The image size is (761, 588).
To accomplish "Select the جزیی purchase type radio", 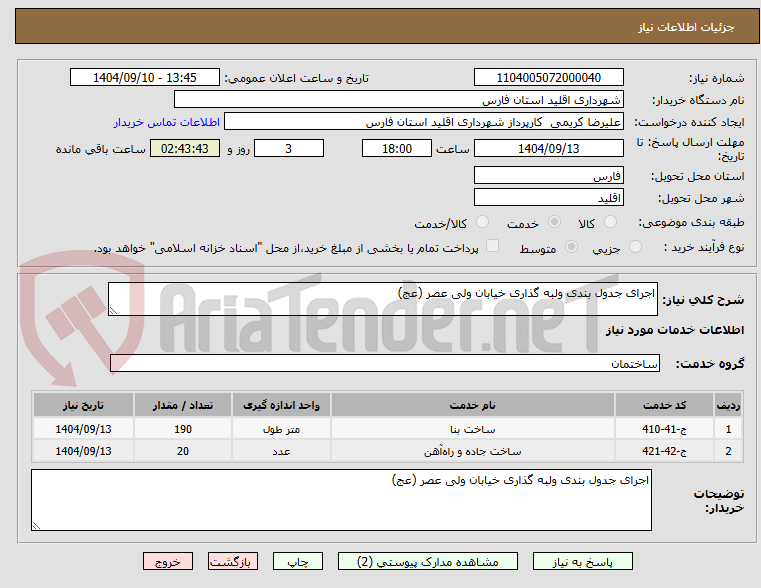I will [x=635, y=247].
